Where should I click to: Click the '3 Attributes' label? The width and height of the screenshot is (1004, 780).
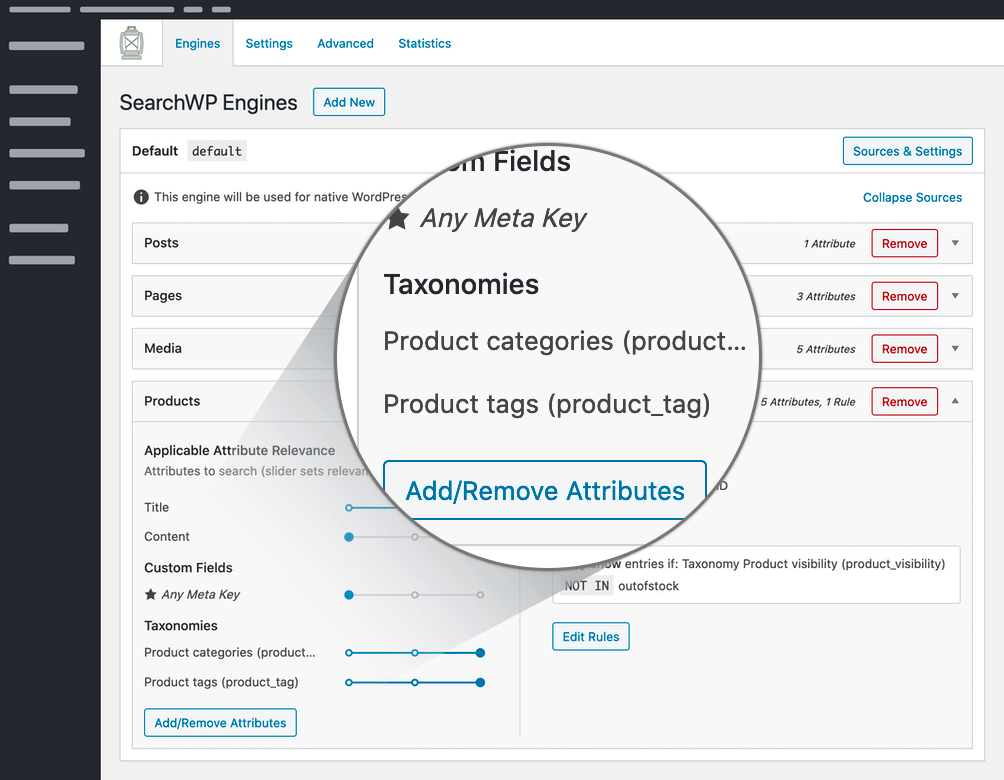(825, 297)
